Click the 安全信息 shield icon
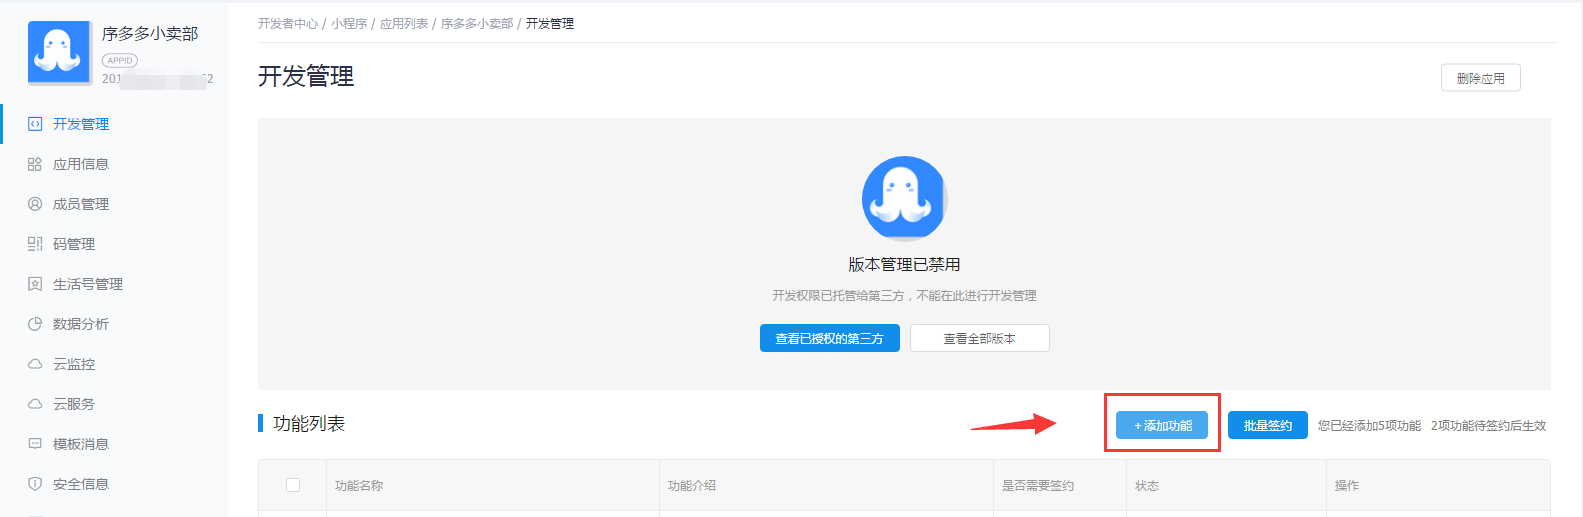 point(35,484)
